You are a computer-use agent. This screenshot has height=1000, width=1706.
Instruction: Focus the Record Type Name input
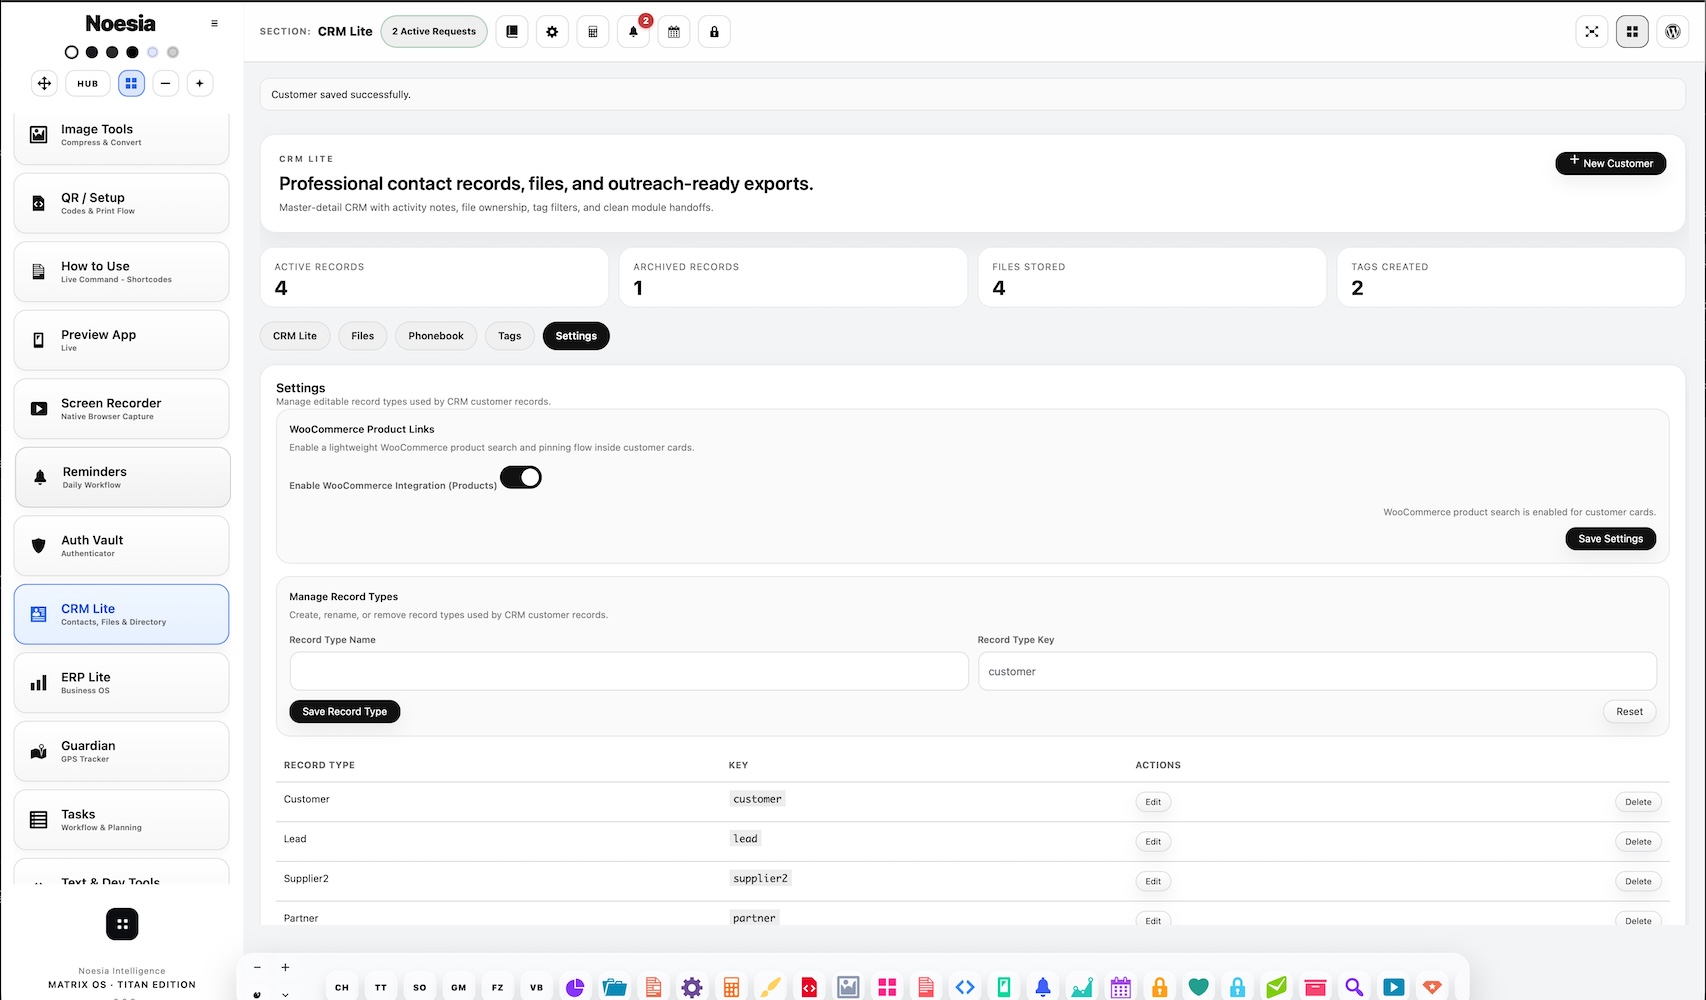[x=629, y=671]
